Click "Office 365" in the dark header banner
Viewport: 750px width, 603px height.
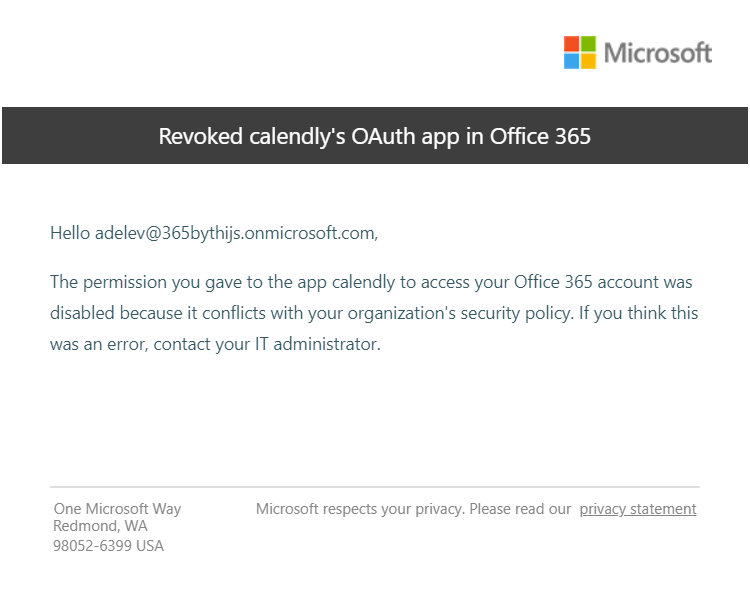coord(540,136)
